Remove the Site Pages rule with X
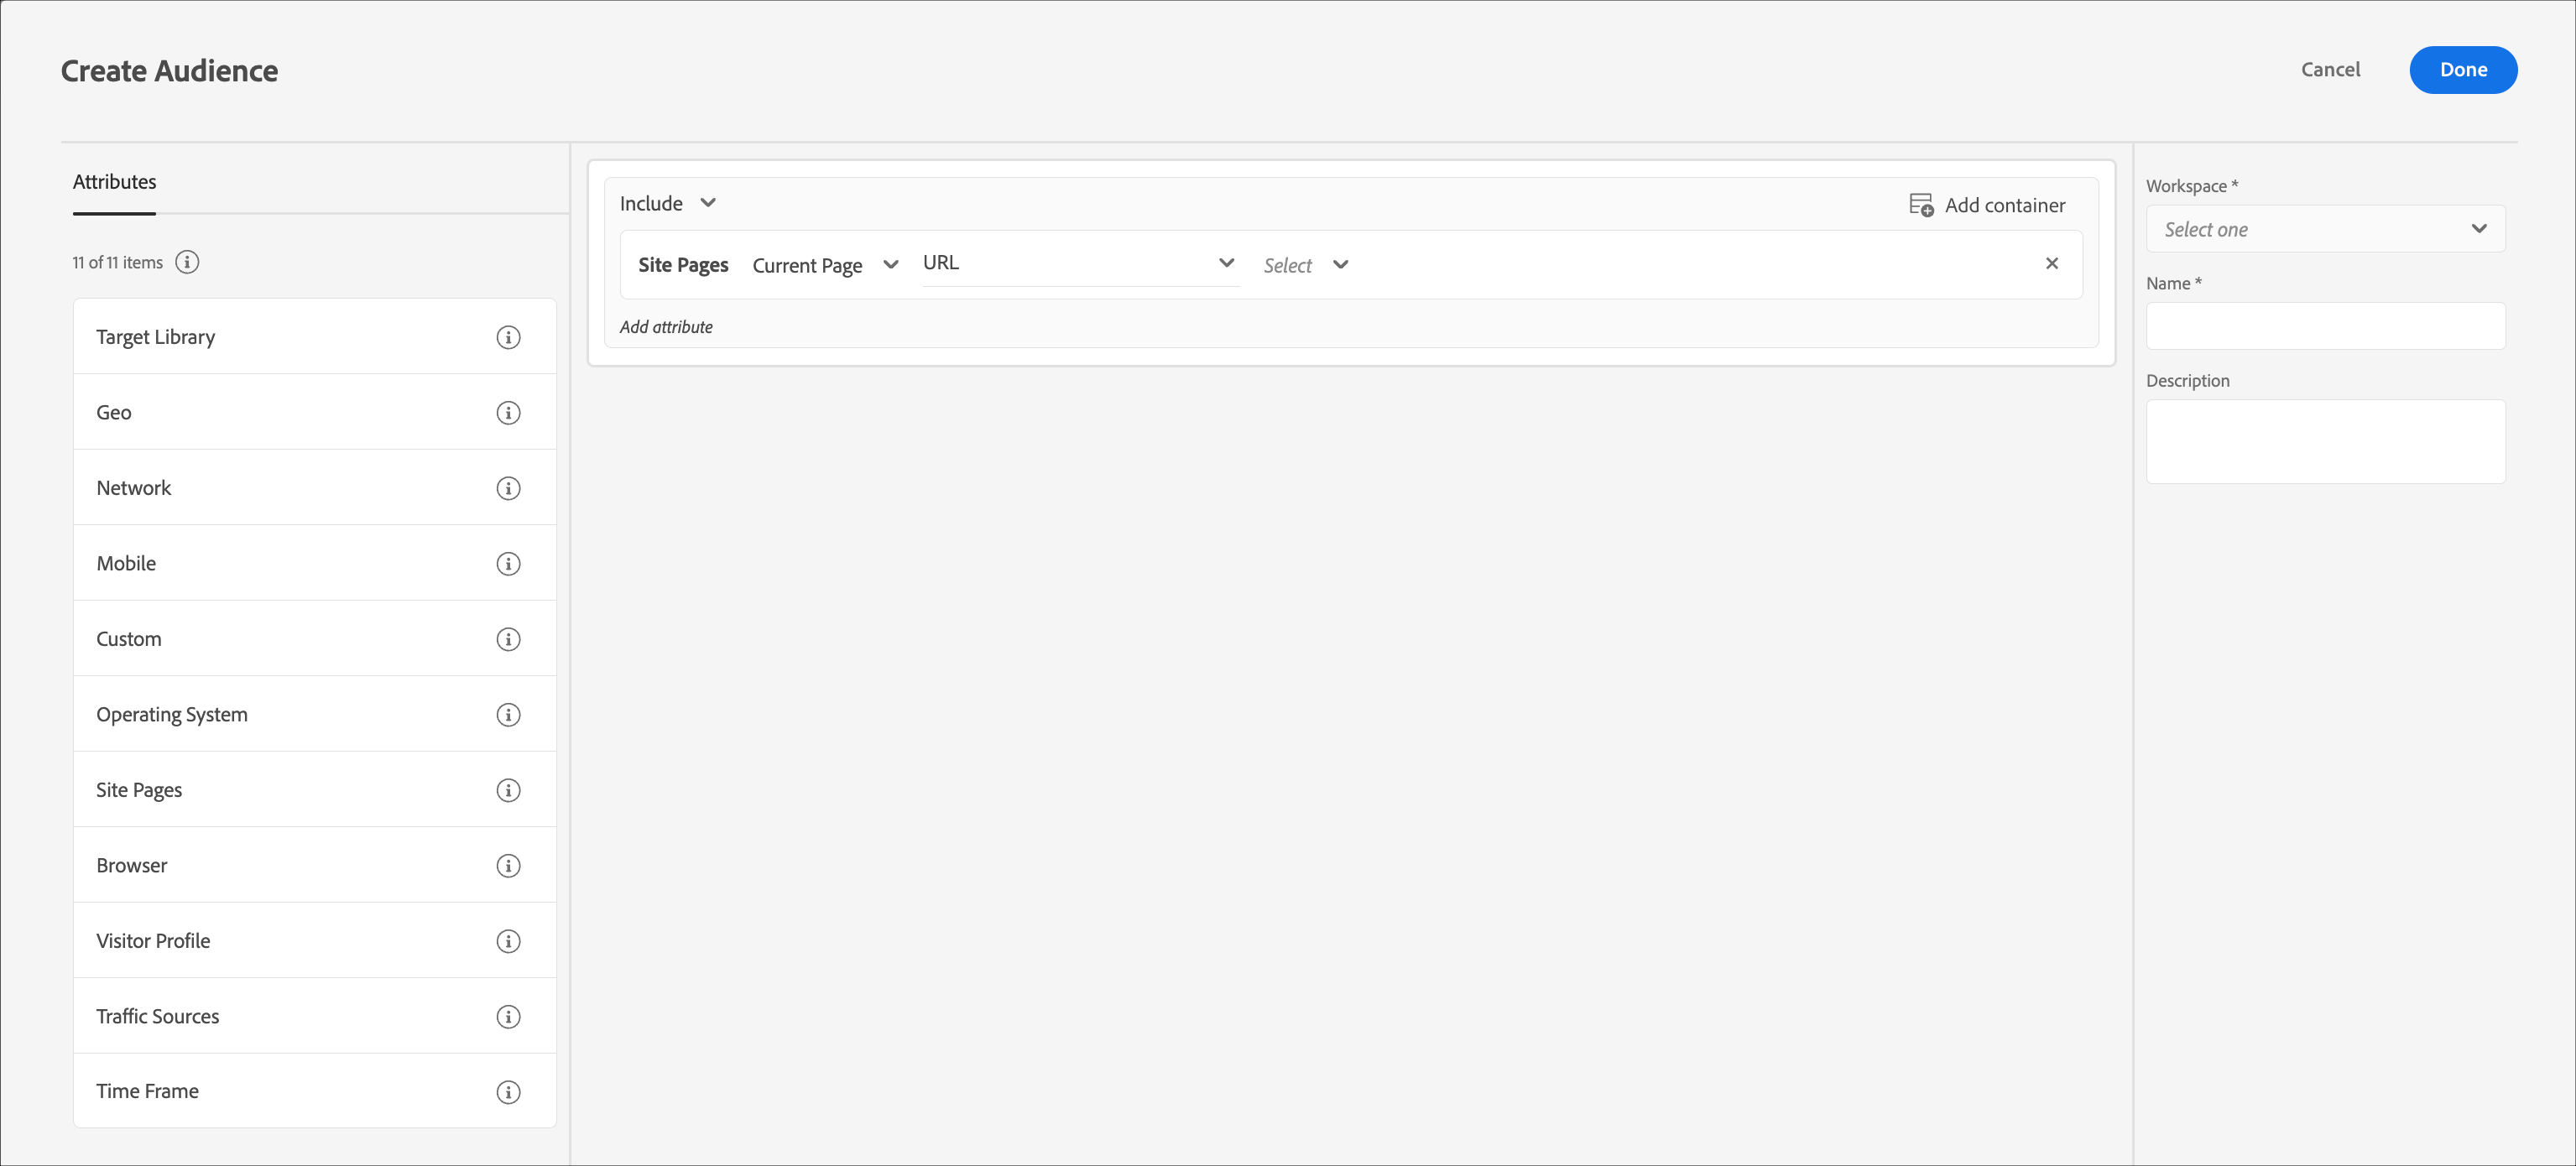The height and width of the screenshot is (1166, 2576). [2051, 264]
